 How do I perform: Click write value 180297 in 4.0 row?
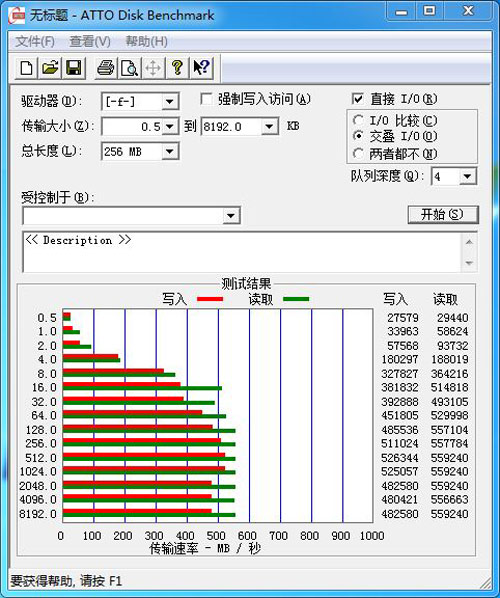(x=400, y=360)
